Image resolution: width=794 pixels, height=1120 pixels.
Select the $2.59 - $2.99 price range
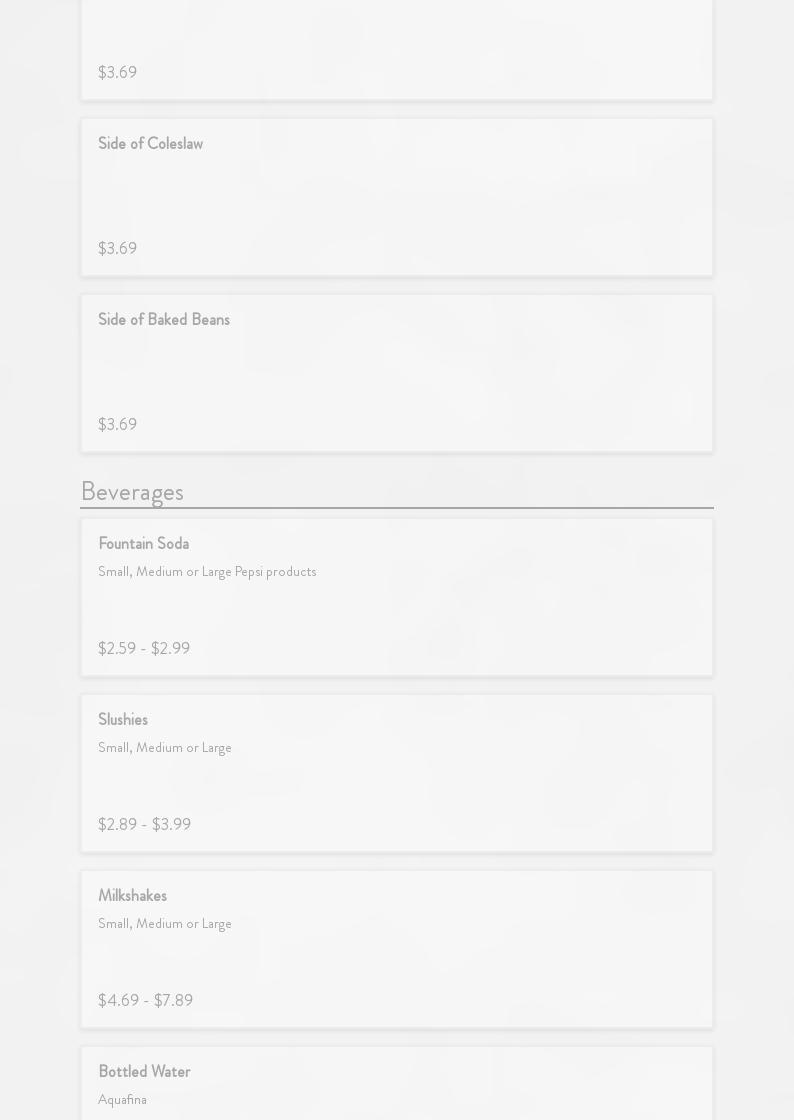pos(144,649)
